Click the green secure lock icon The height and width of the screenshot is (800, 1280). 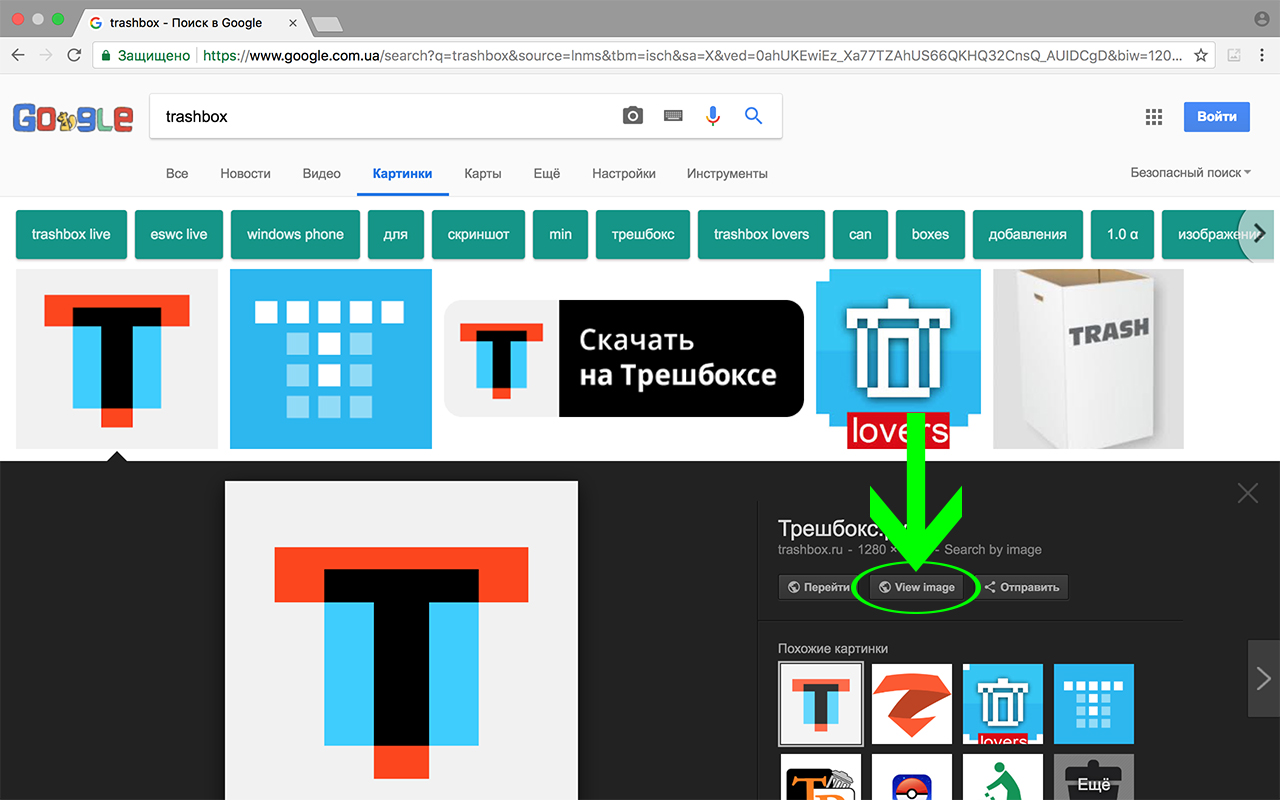106,55
